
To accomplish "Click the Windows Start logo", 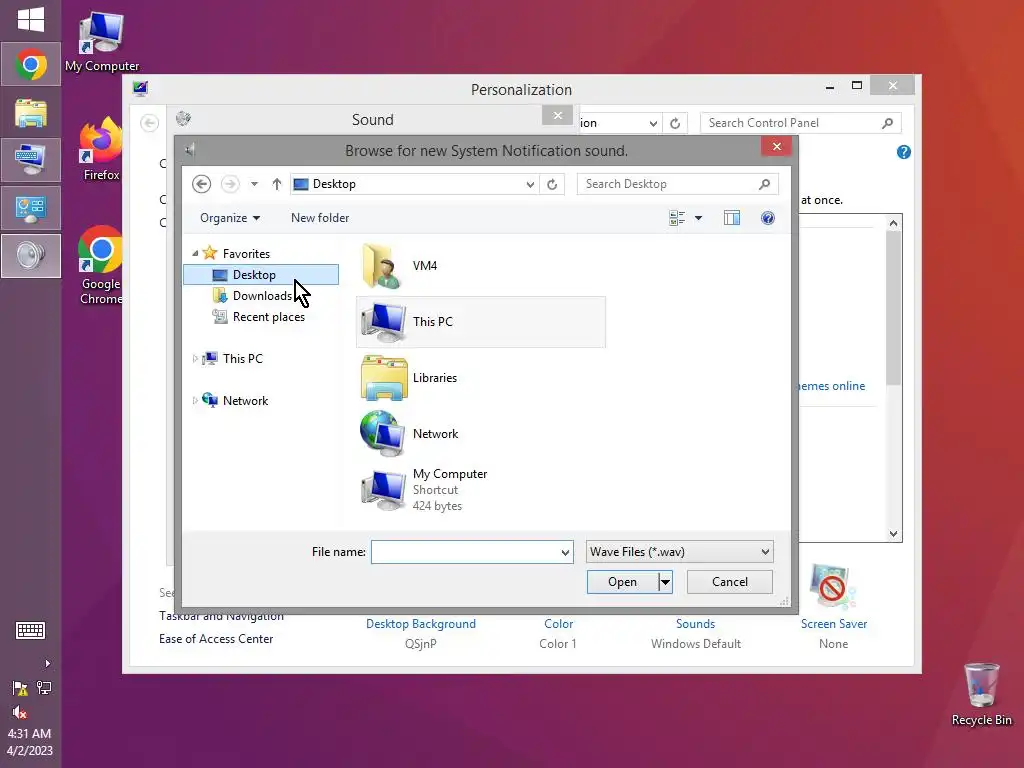I will coord(31,20).
